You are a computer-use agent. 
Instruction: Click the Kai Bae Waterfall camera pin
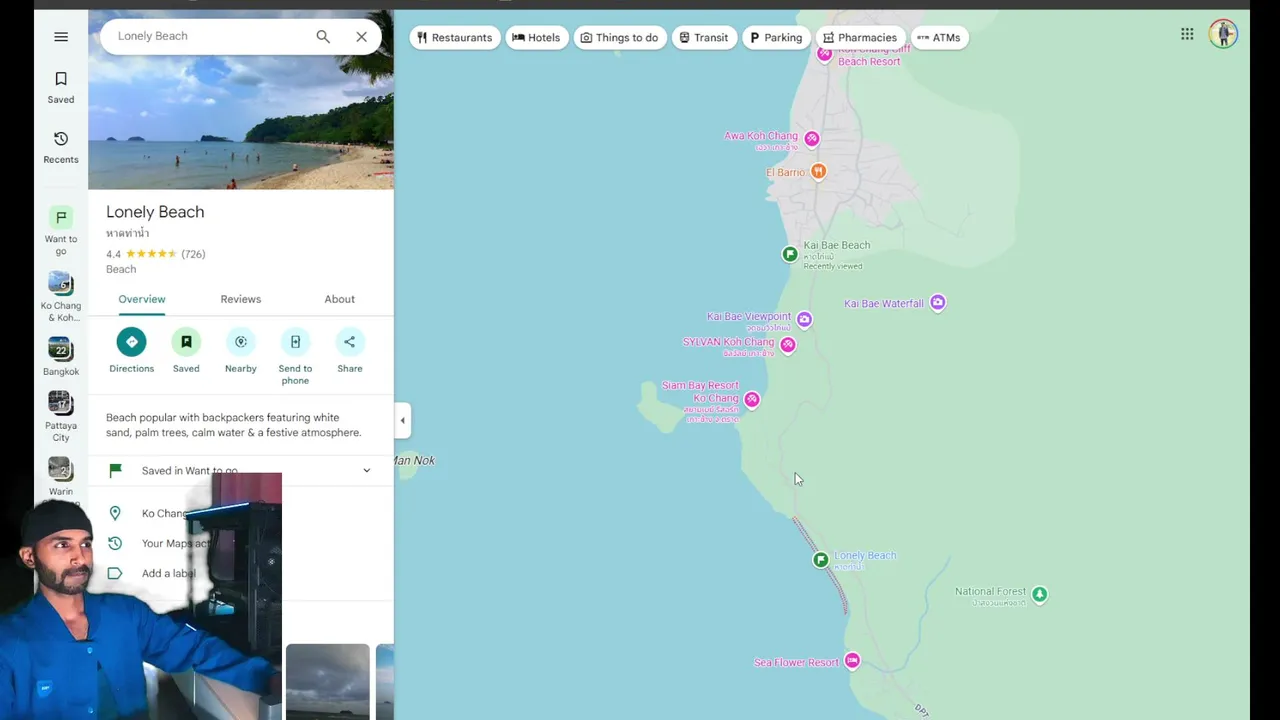[937, 302]
